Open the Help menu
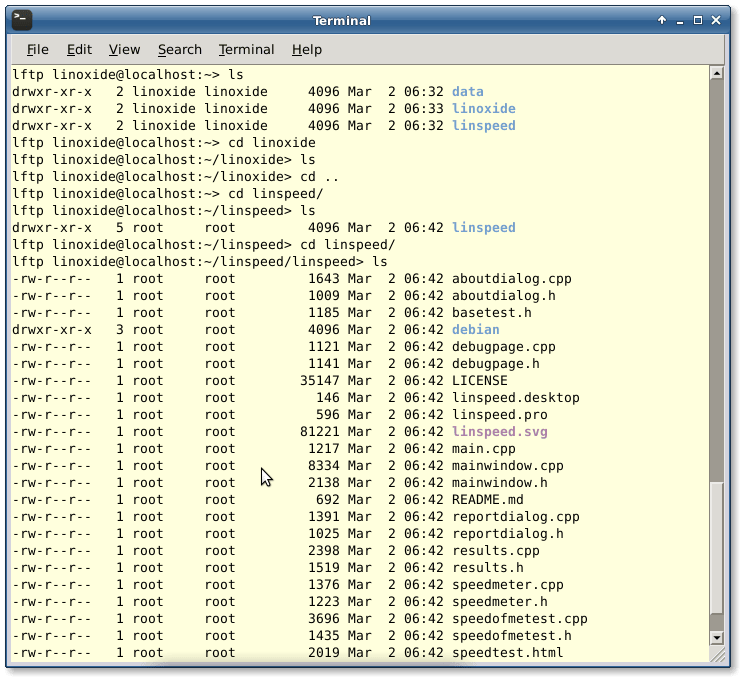The height and width of the screenshot is (677, 740). tap(306, 49)
